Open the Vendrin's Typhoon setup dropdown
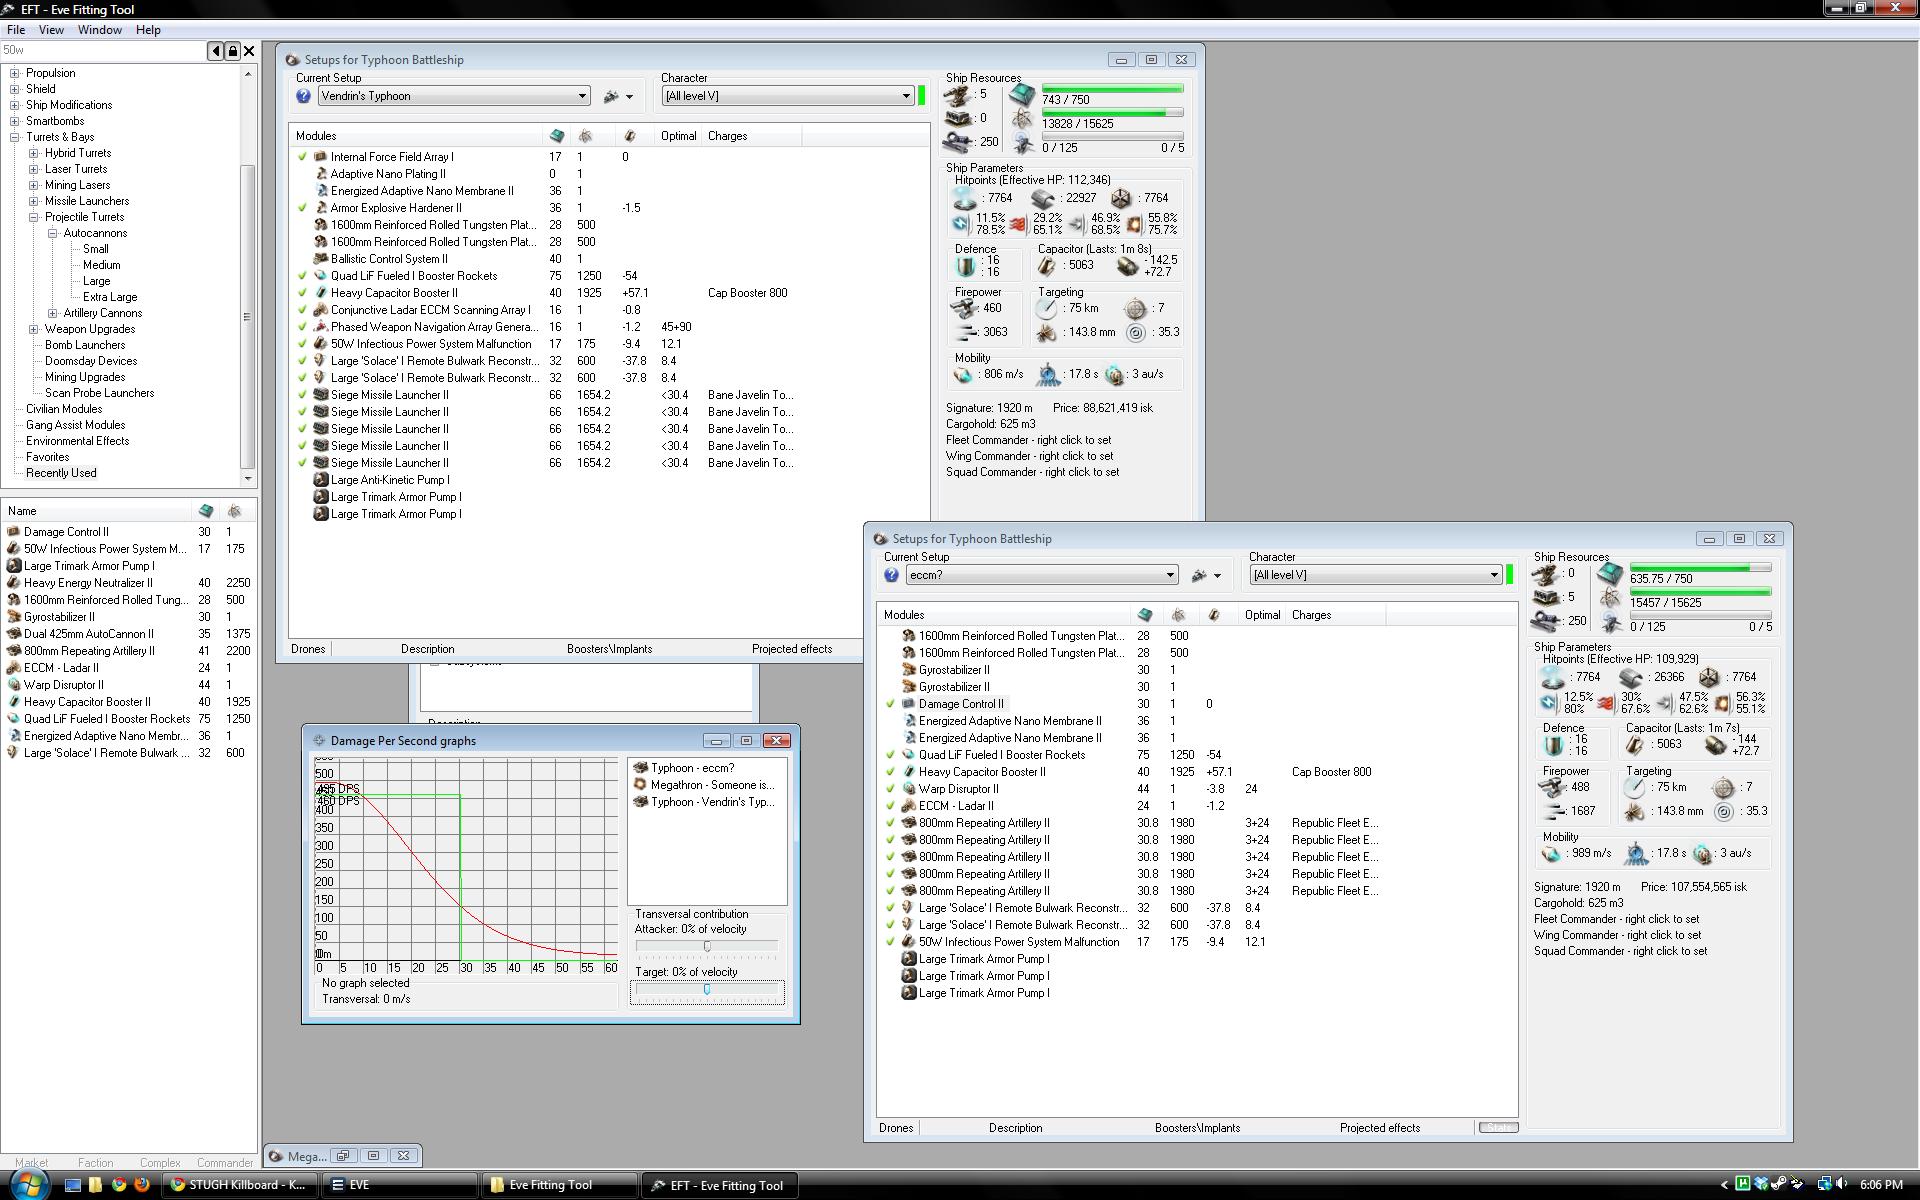The image size is (1920, 1200). (x=581, y=96)
